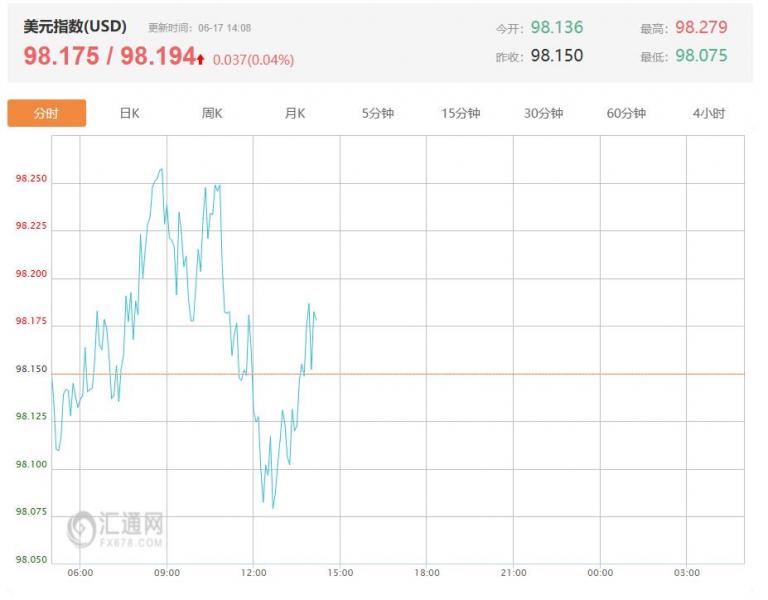Click the 汇通网 watermark logo

116,528
